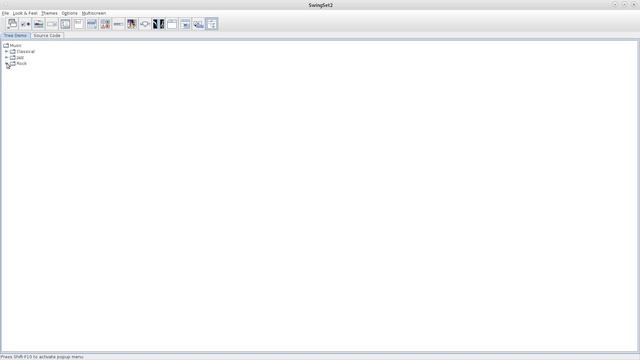This screenshot has width=640, height=360.
Task: Select the Classical node label
Action: pyautogui.click(x=26, y=52)
